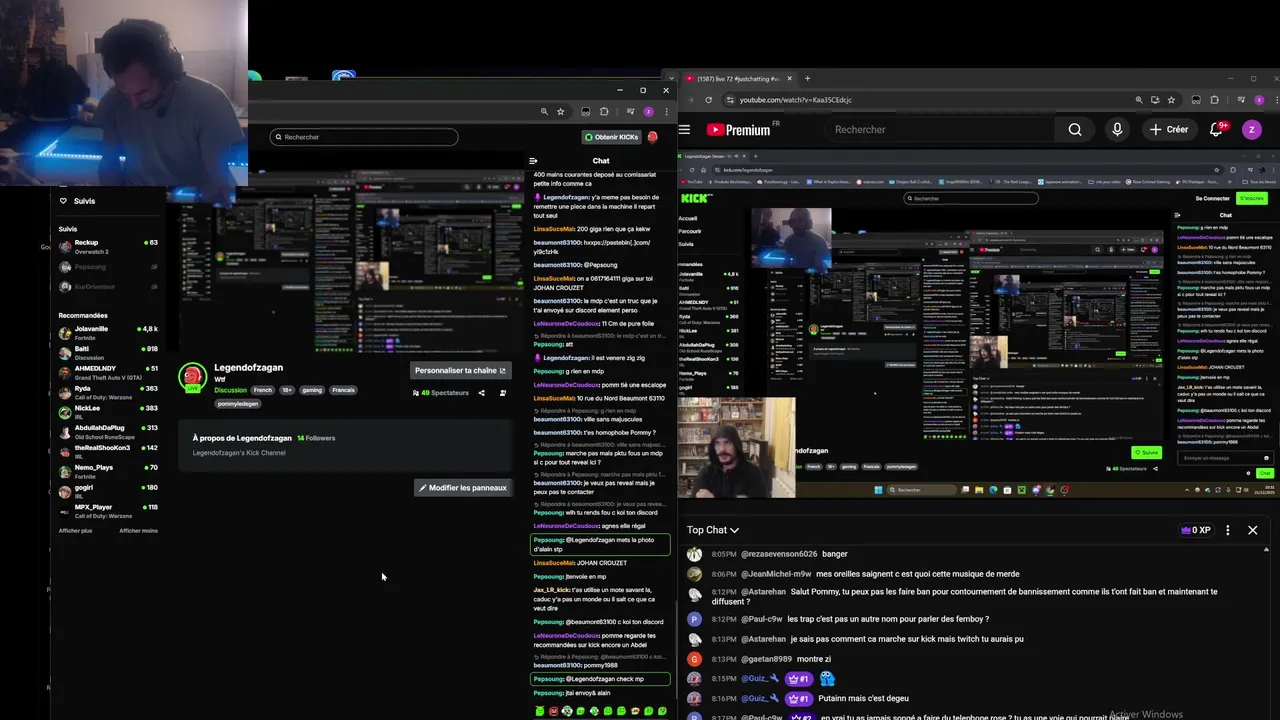Screen dimensions: 1280x720
Task: Open Extensions in the YouTube browser window
Action: click(x=1214, y=100)
